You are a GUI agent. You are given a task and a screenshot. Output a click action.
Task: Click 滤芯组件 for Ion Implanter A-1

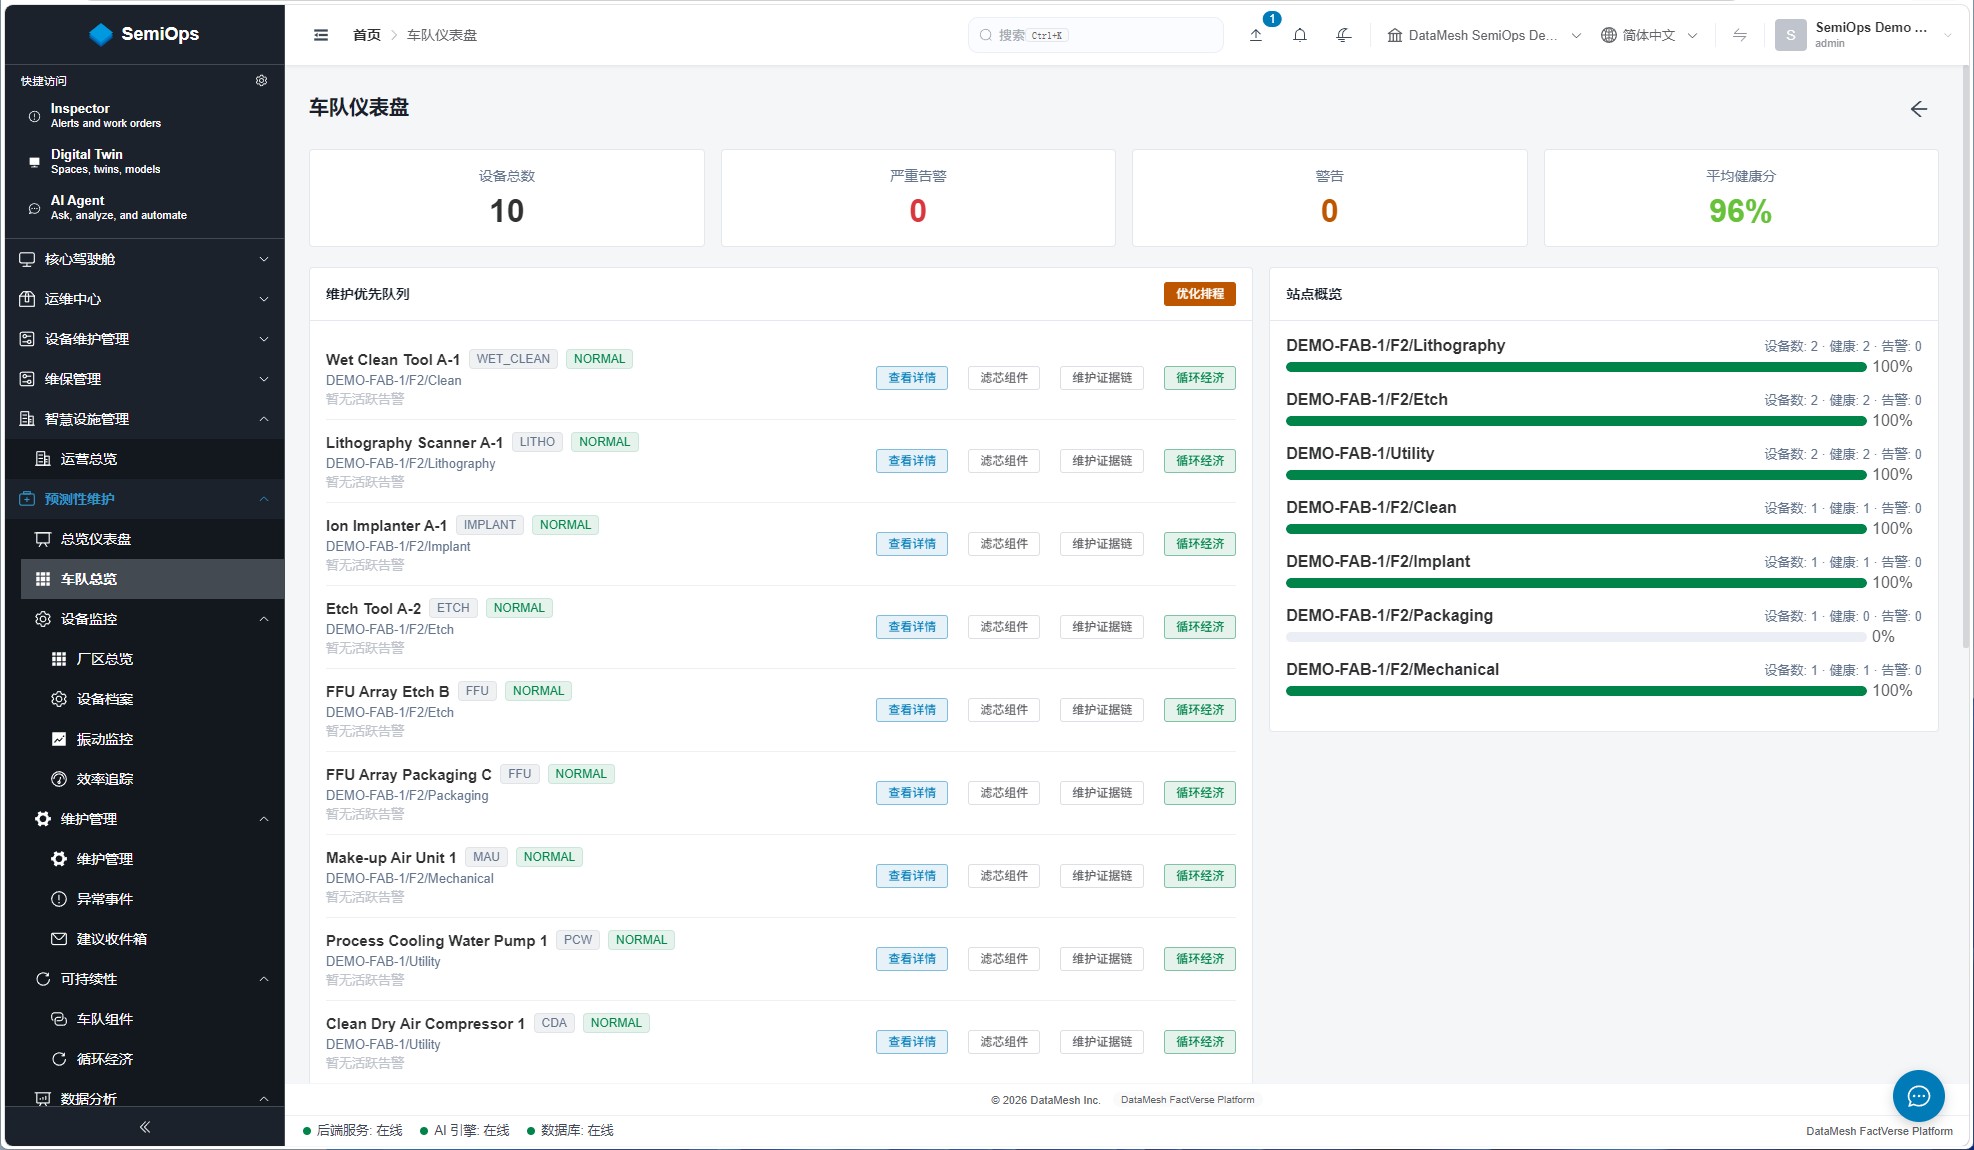(x=1004, y=544)
